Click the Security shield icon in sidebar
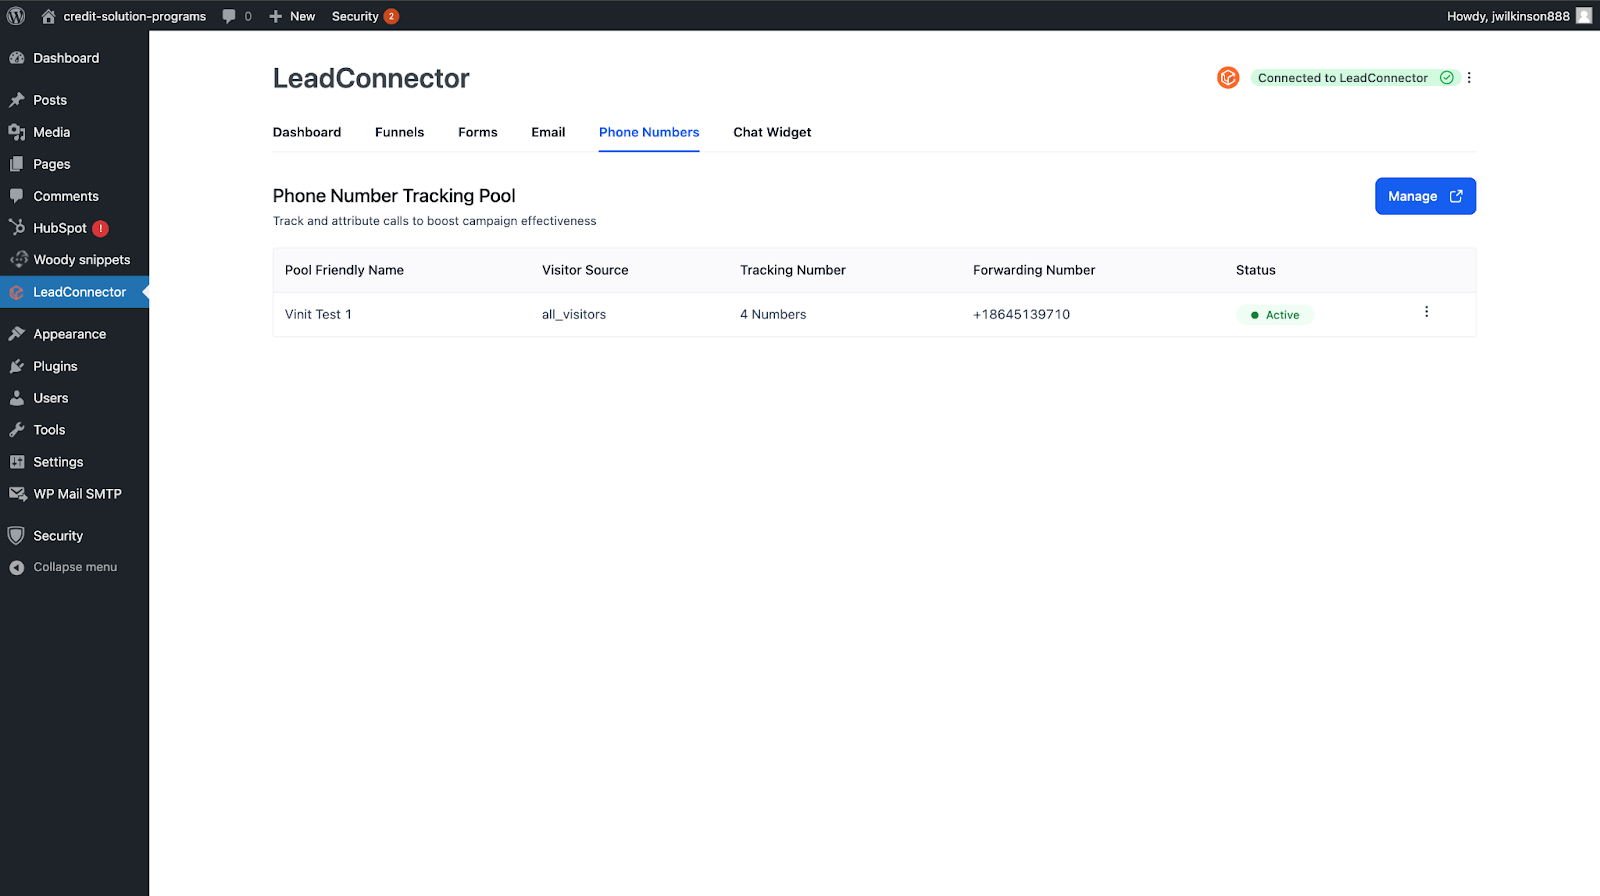The width and height of the screenshot is (1600, 896). click(16, 536)
